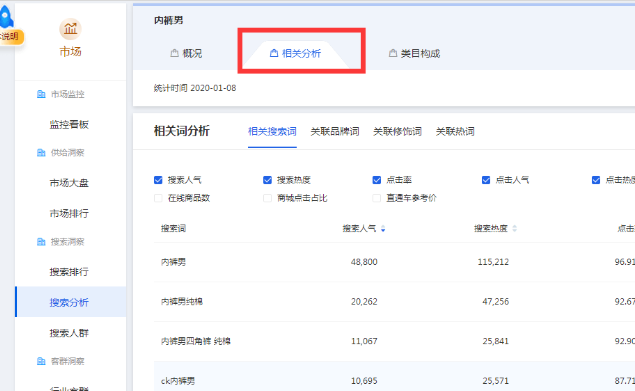Click the 内裤男纯棉 search term row

pos(182,301)
